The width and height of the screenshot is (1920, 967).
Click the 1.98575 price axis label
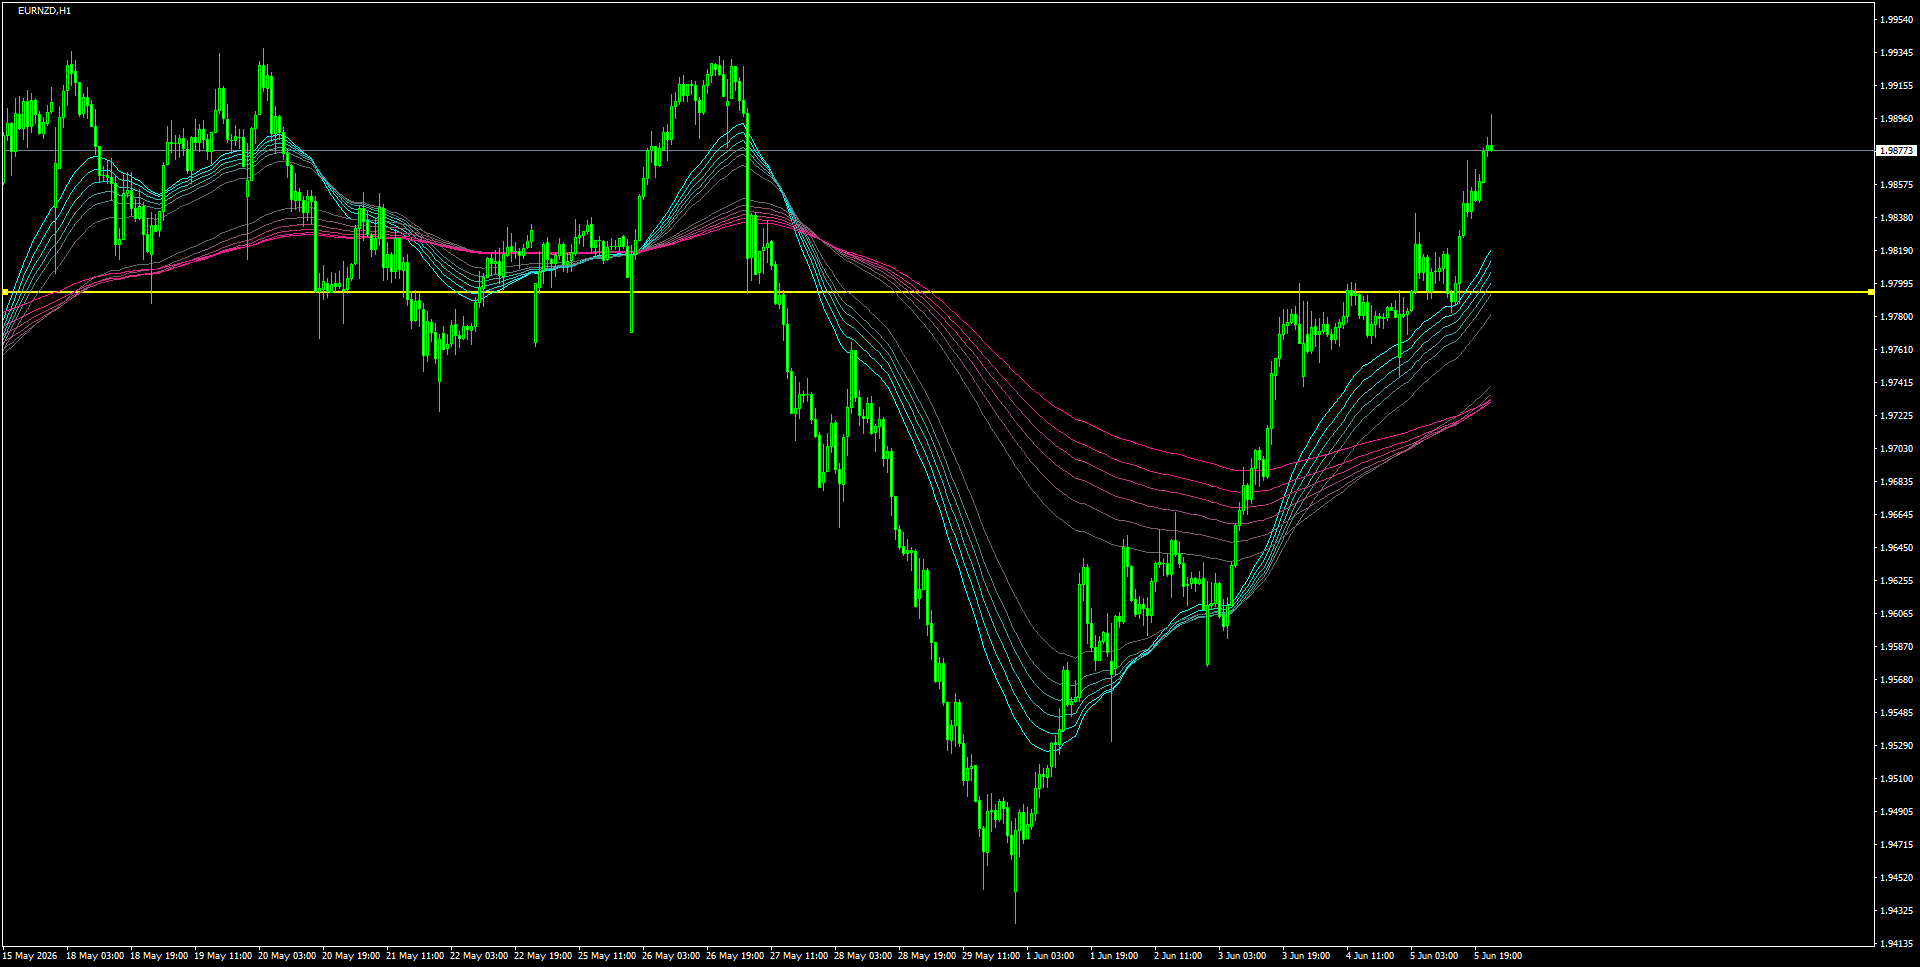coord(1897,185)
